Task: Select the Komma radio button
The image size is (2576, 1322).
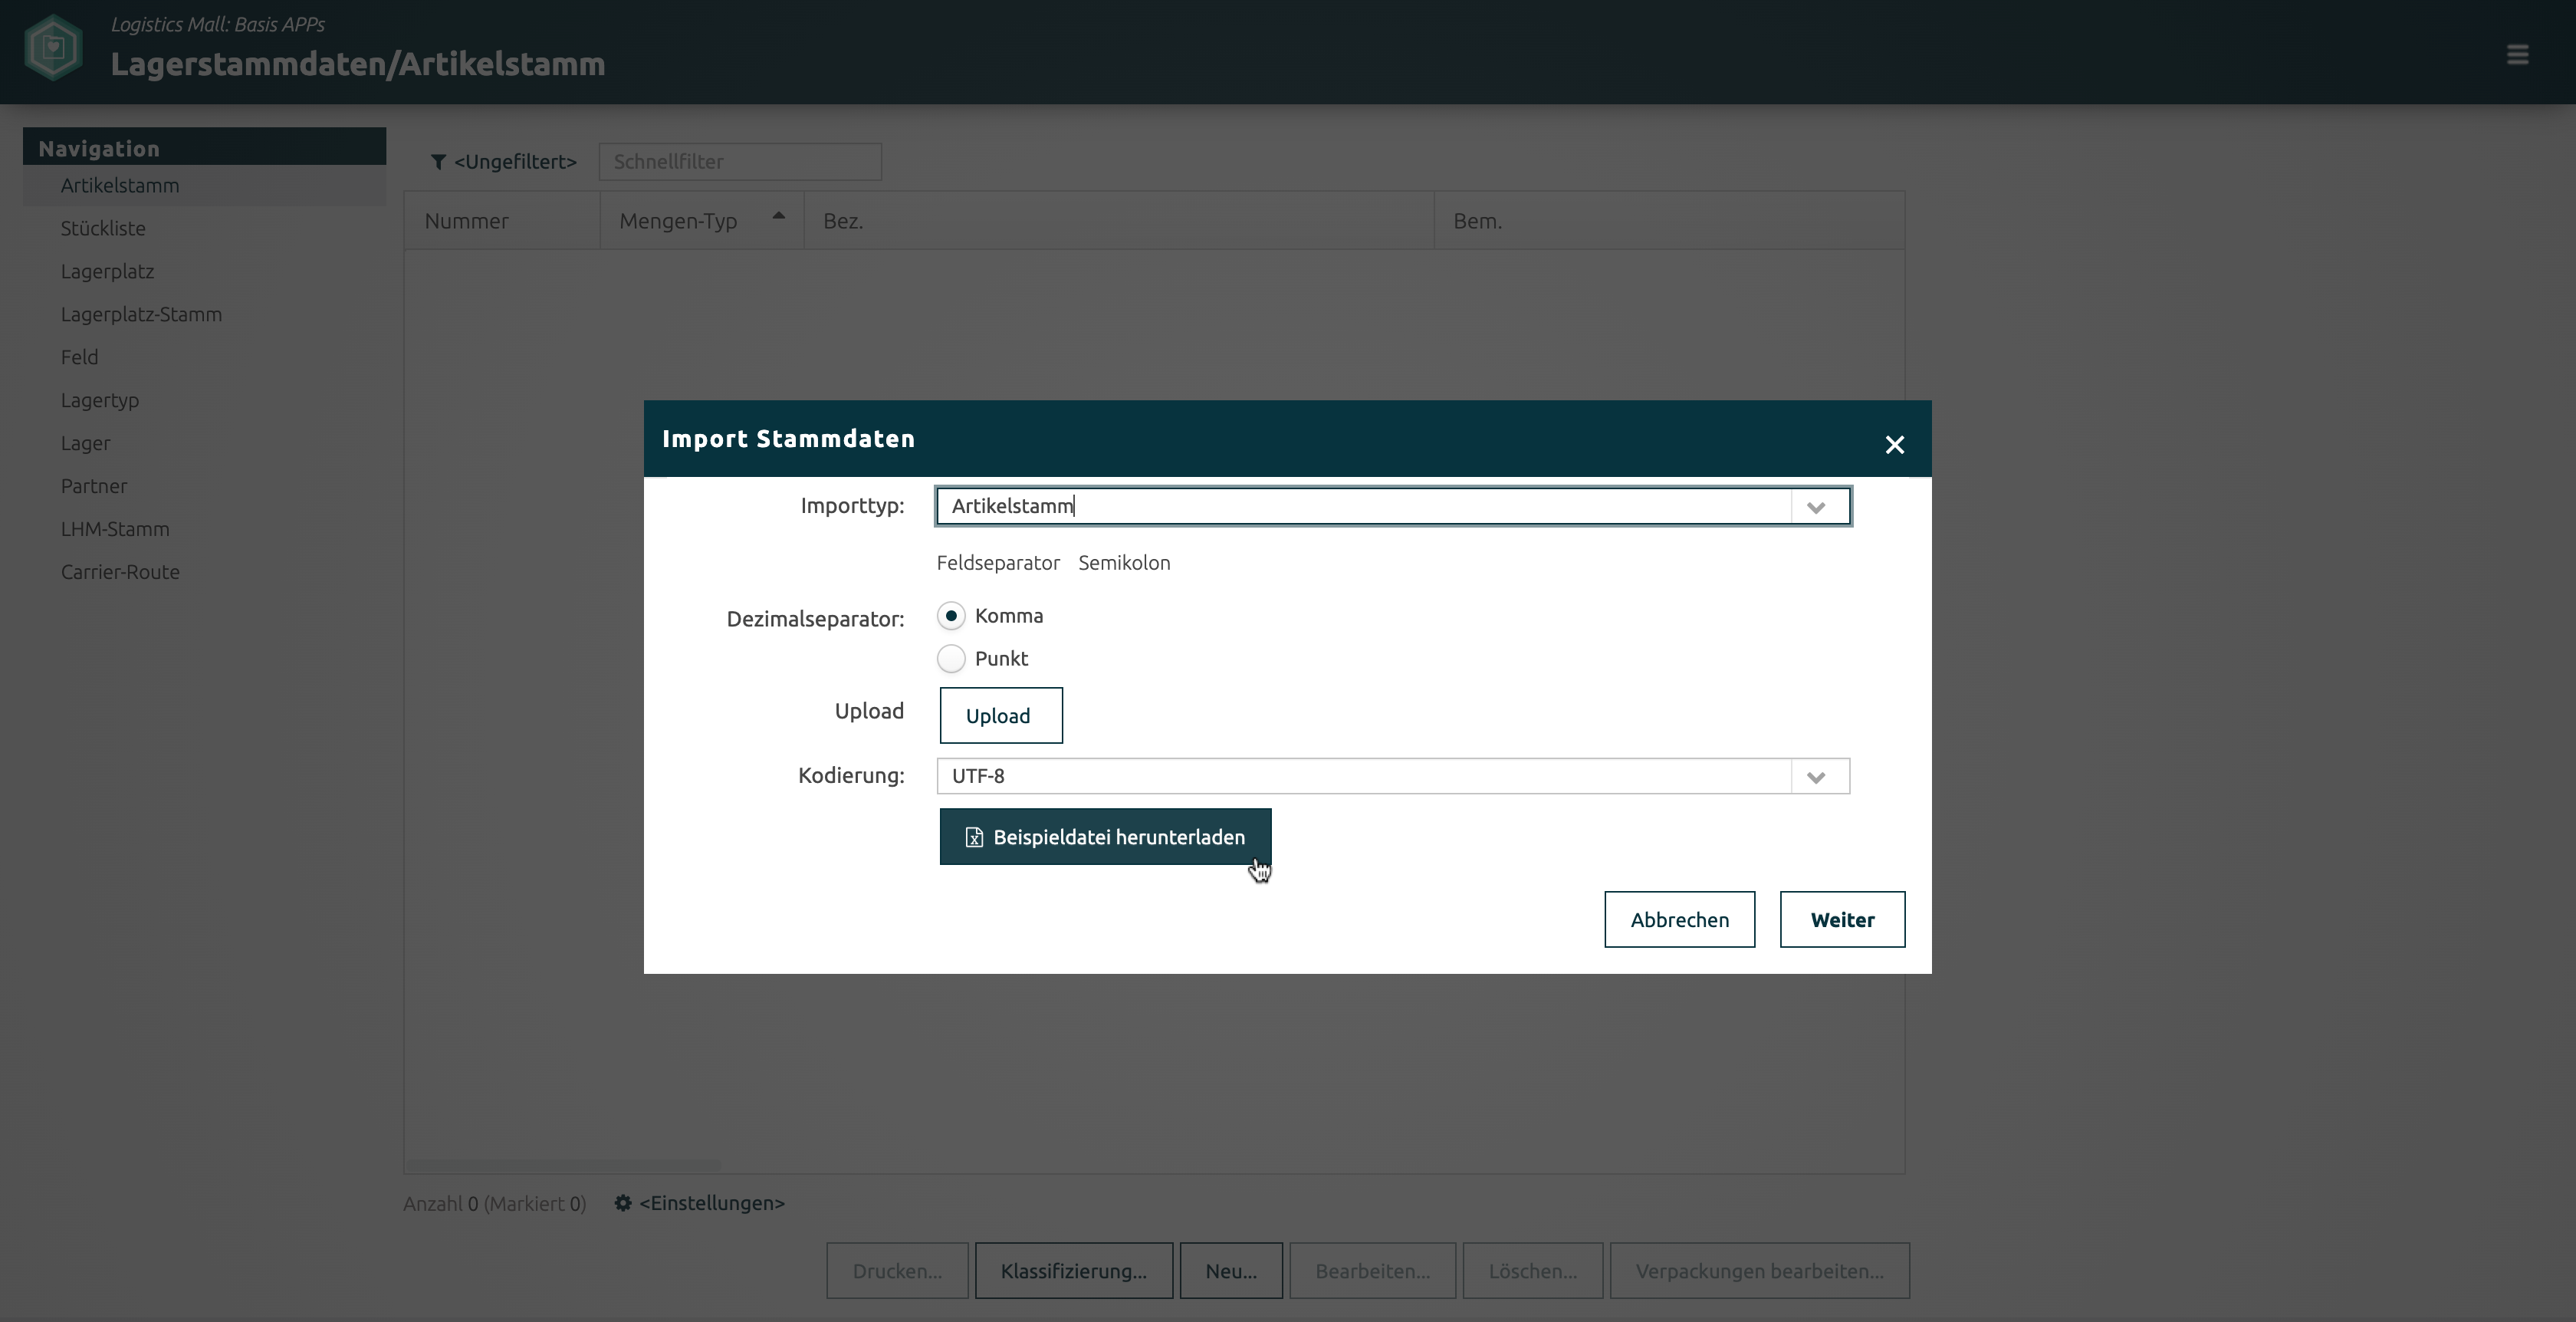Action: [x=951, y=616]
